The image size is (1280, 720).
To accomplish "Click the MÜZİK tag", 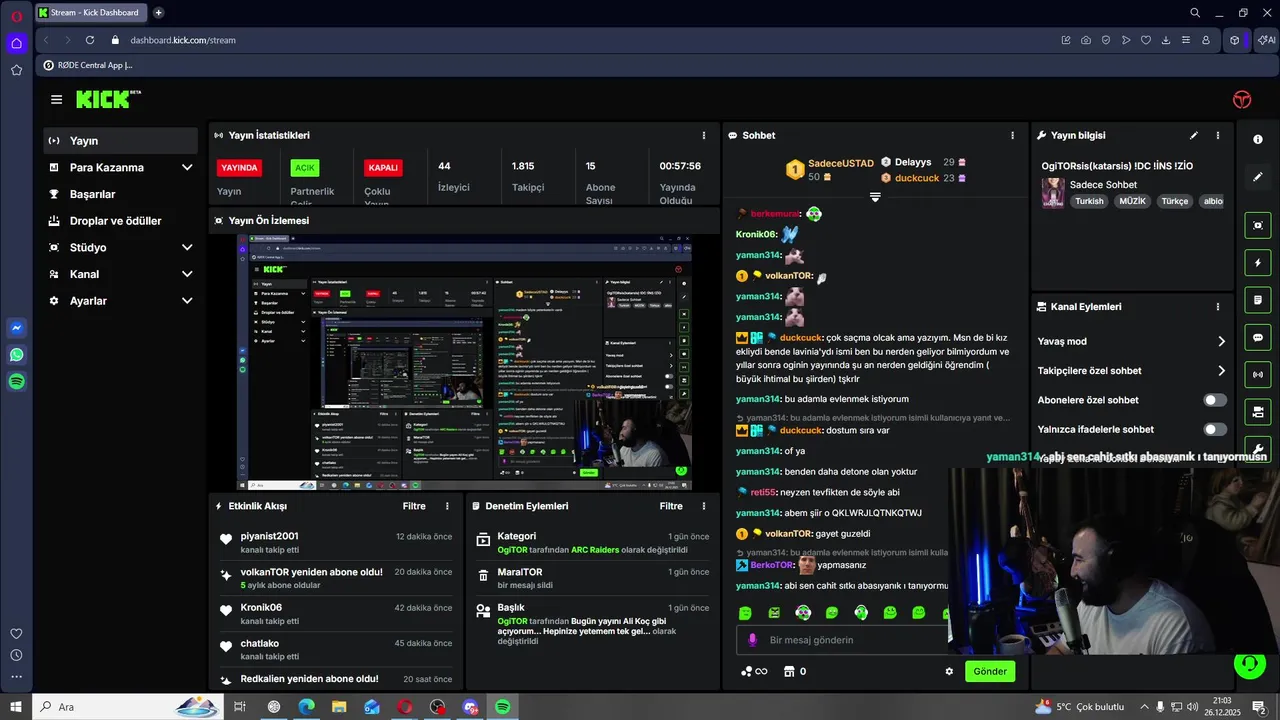I will click(x=1133, y=201).
